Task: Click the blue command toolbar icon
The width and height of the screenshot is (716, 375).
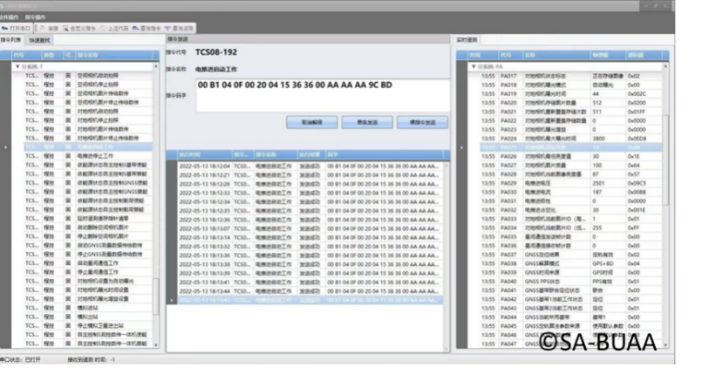Action: 135,28
